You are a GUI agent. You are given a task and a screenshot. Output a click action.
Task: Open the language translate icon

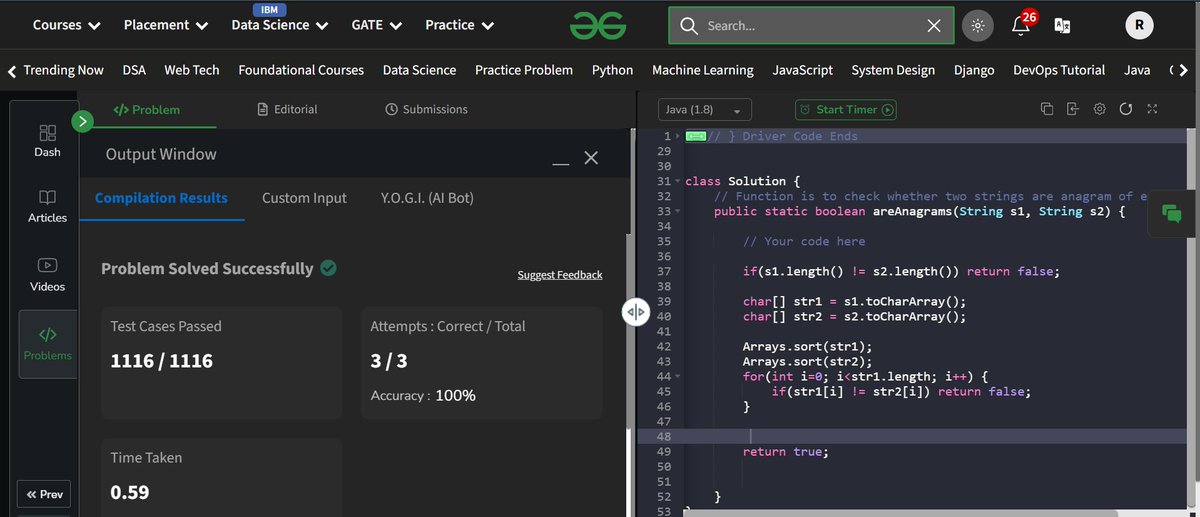click(x=1063, y=26)
